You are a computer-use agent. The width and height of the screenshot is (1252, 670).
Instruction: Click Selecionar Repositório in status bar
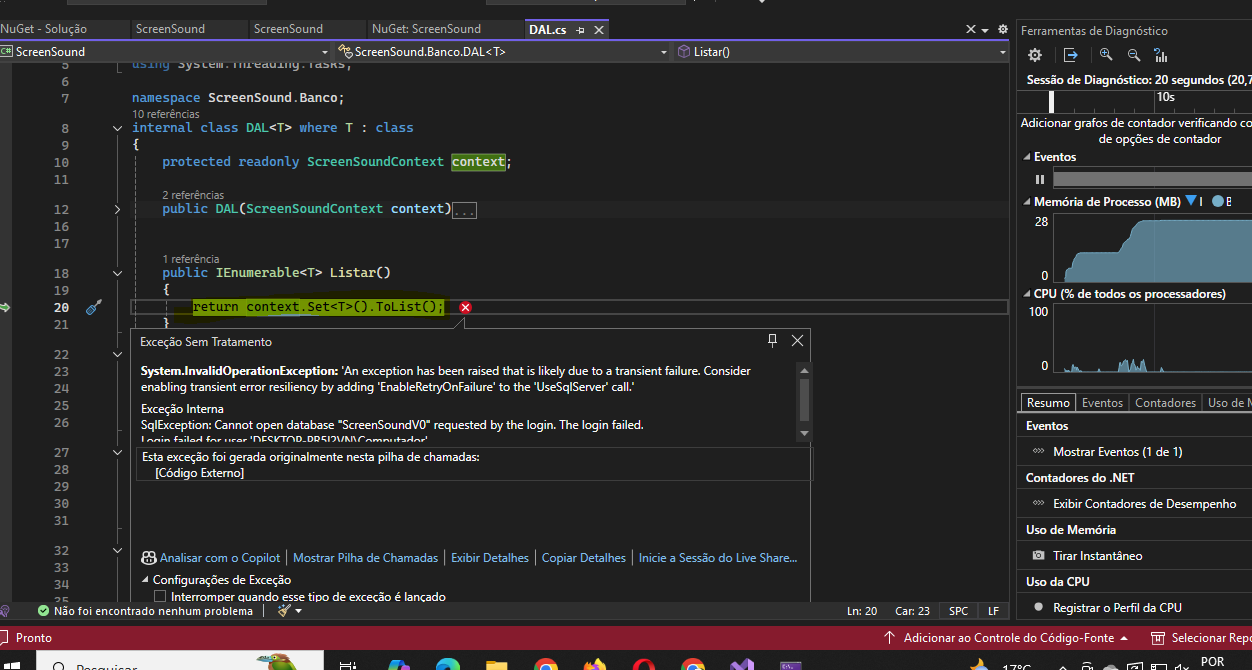pos(1202,638)
